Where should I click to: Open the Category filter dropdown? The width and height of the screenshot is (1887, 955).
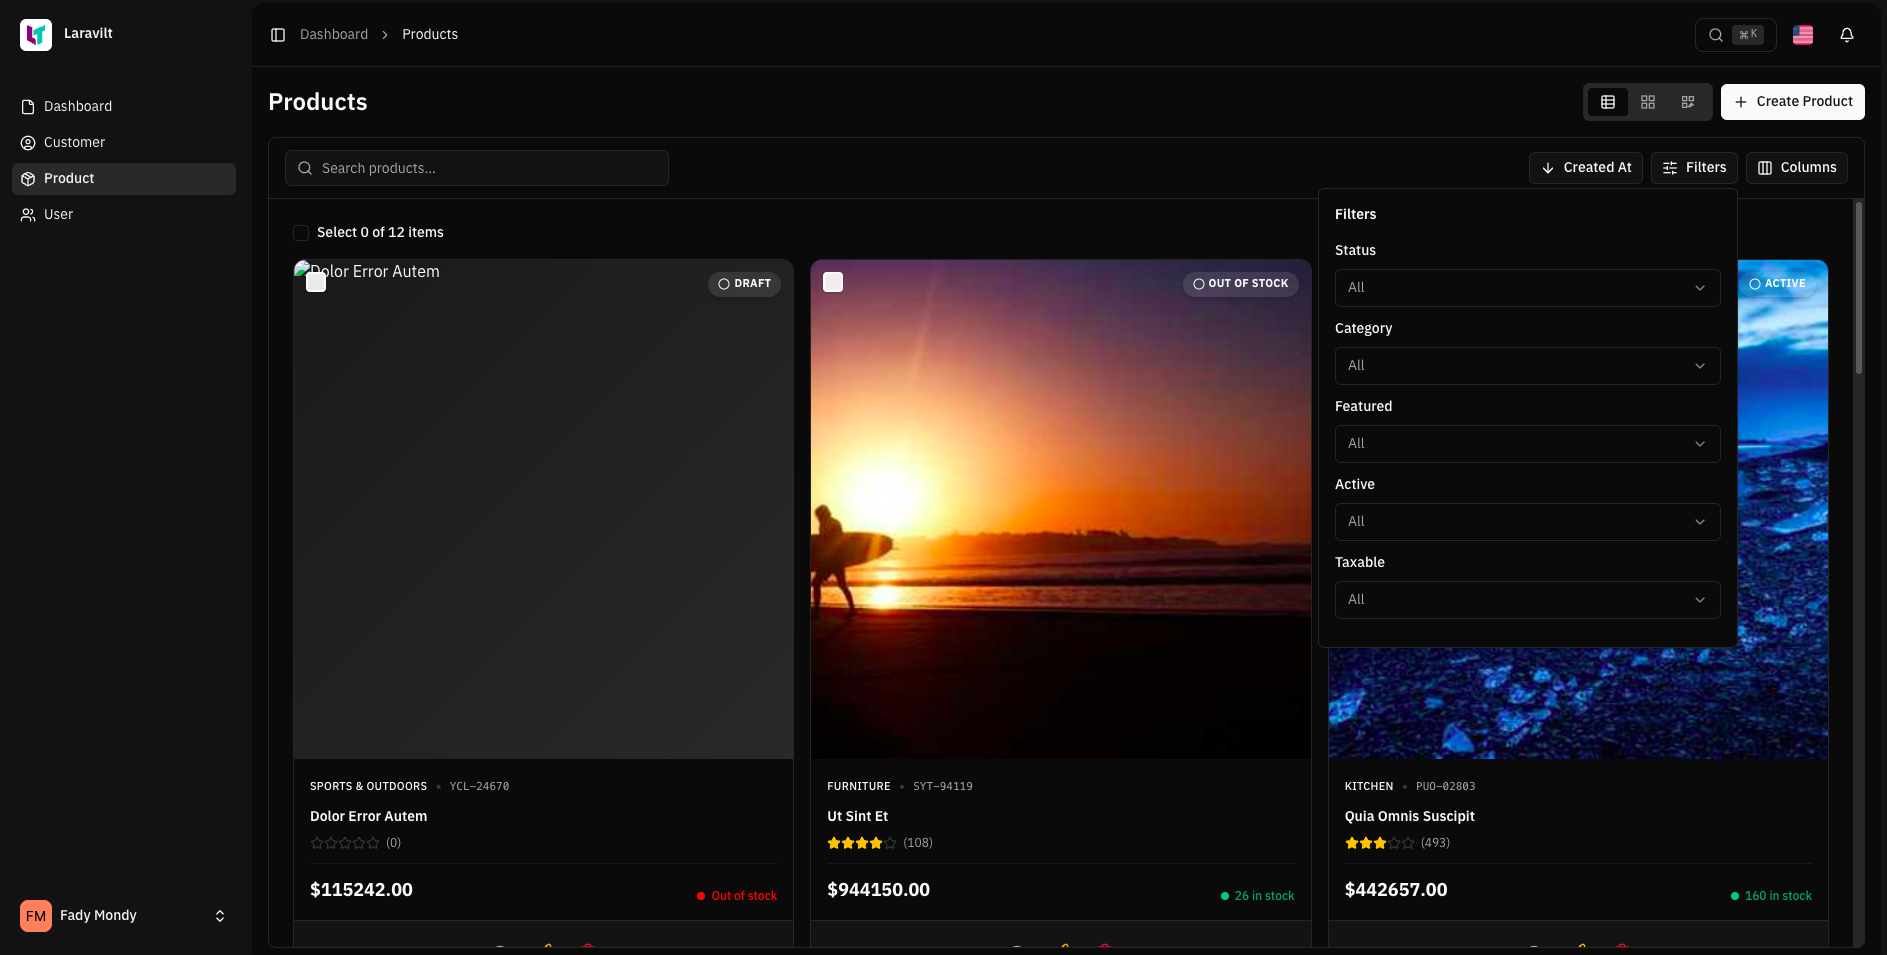coord(1527,366)
